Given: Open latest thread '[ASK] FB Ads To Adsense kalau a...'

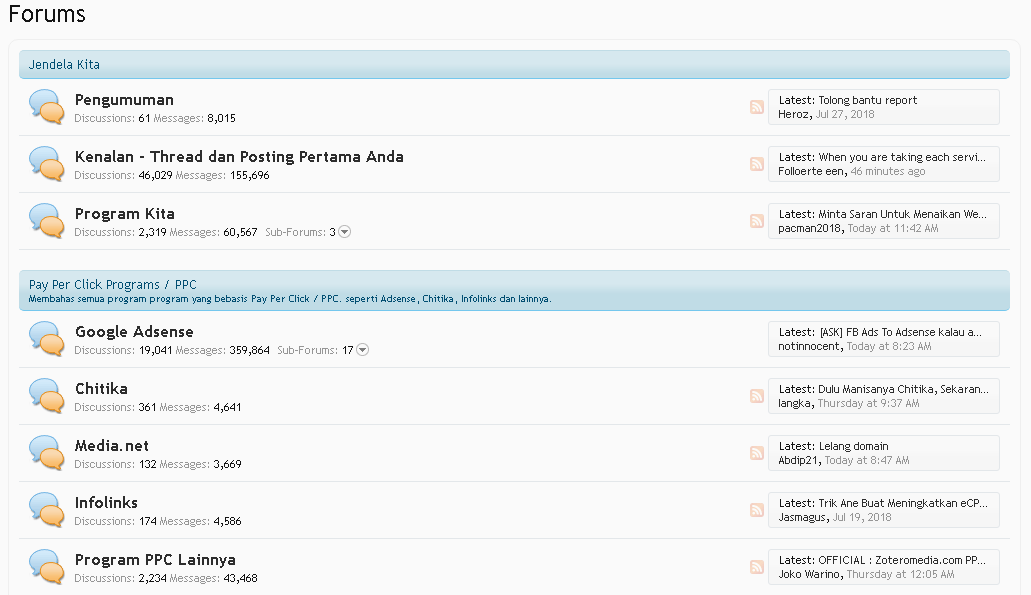Looking at the screenshot, I should 901,333.
